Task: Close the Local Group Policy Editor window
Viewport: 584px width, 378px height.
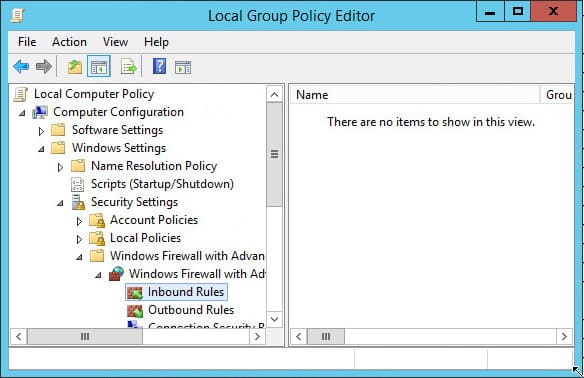Action: [x=554, y=12]
